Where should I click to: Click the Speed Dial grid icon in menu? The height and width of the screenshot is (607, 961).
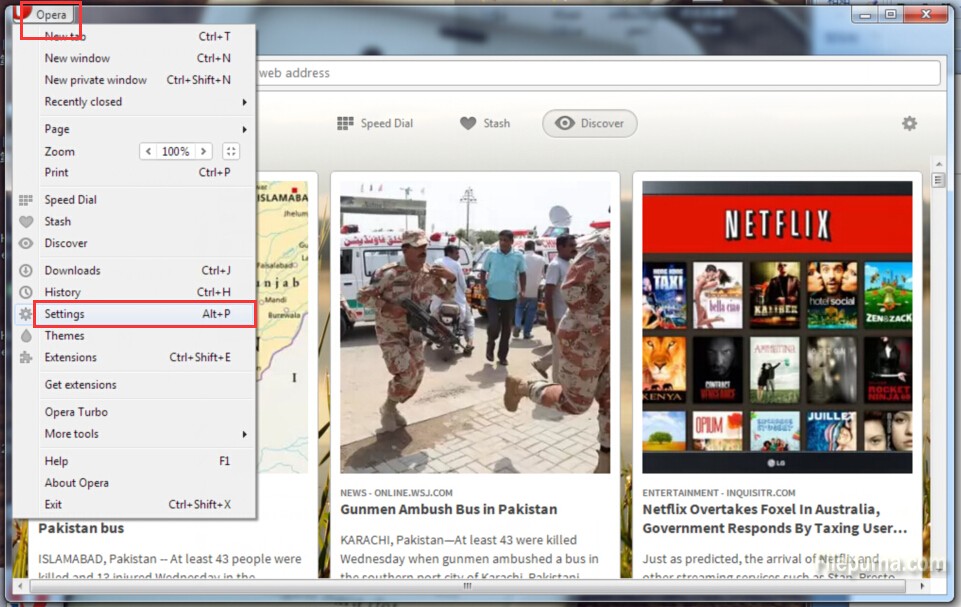pos(26,200)
